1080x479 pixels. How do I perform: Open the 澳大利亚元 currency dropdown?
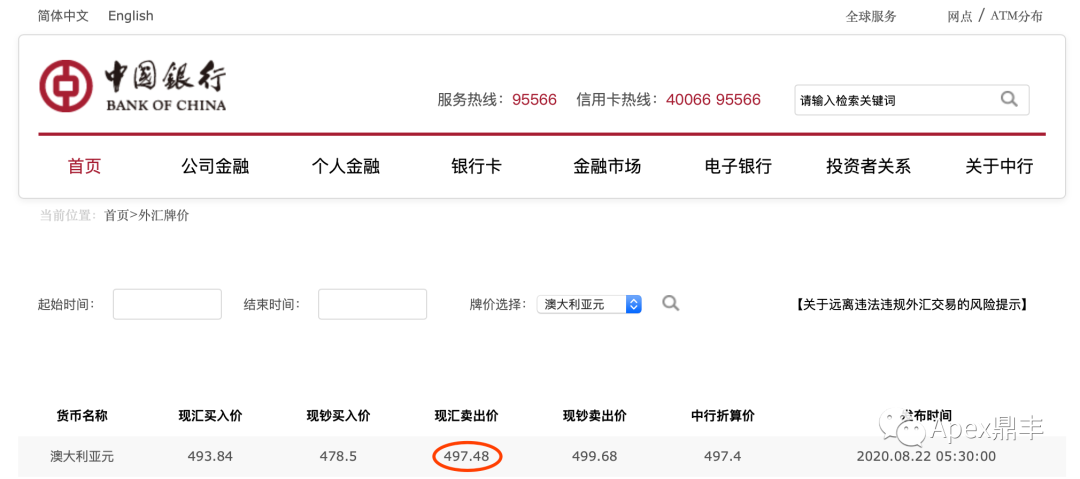(x=590, y=304)
